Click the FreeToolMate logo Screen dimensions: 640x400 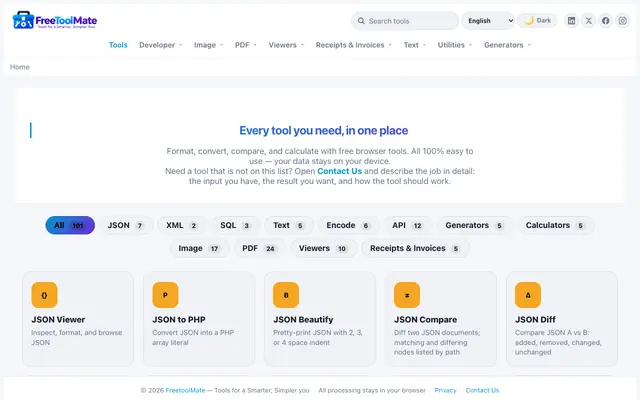55,20
